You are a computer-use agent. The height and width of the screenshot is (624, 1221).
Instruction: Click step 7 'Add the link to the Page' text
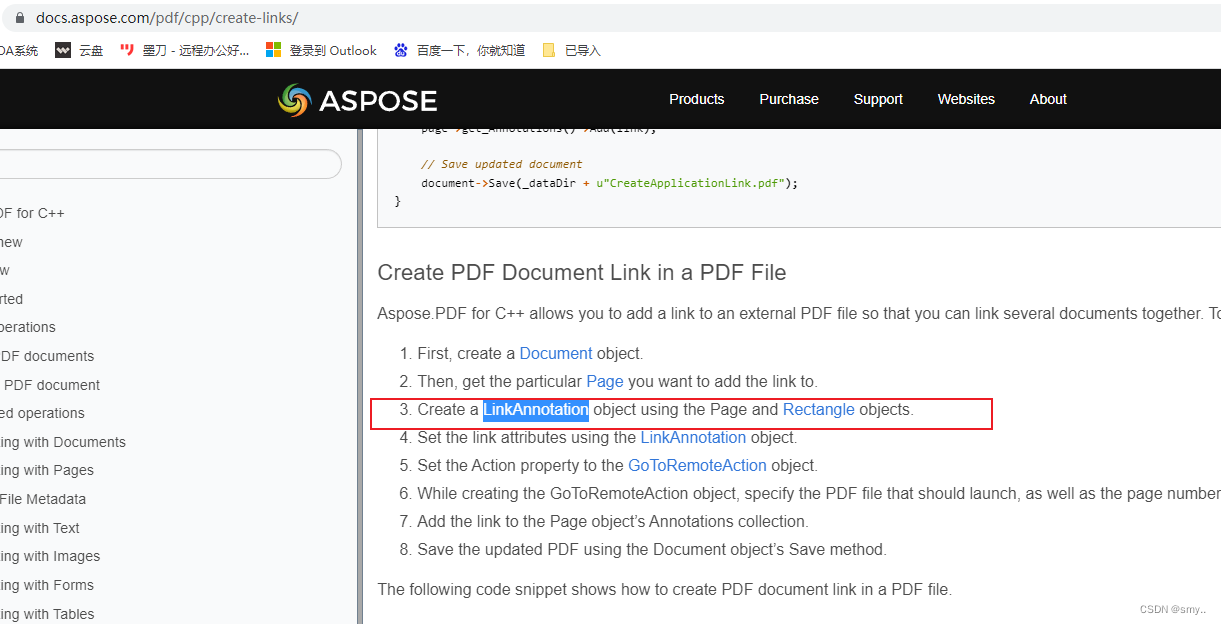[612, 521]
